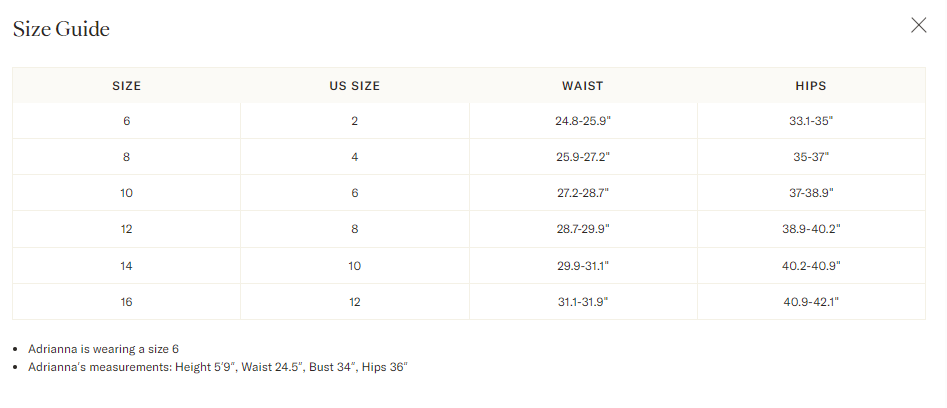Click the HIPS column header
This screenshot has width=947, height=408.
[811, 86]
